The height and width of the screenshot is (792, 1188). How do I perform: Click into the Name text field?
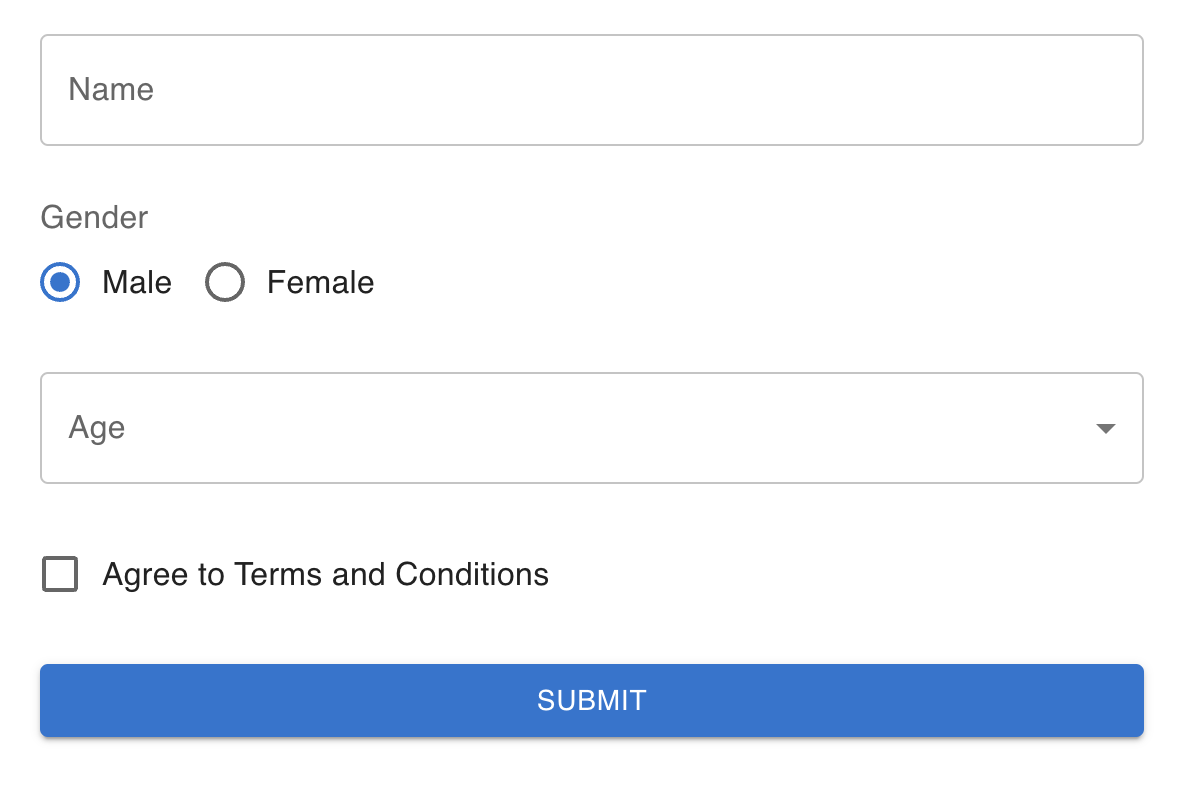pyautogui.click(x=590, y=90)
